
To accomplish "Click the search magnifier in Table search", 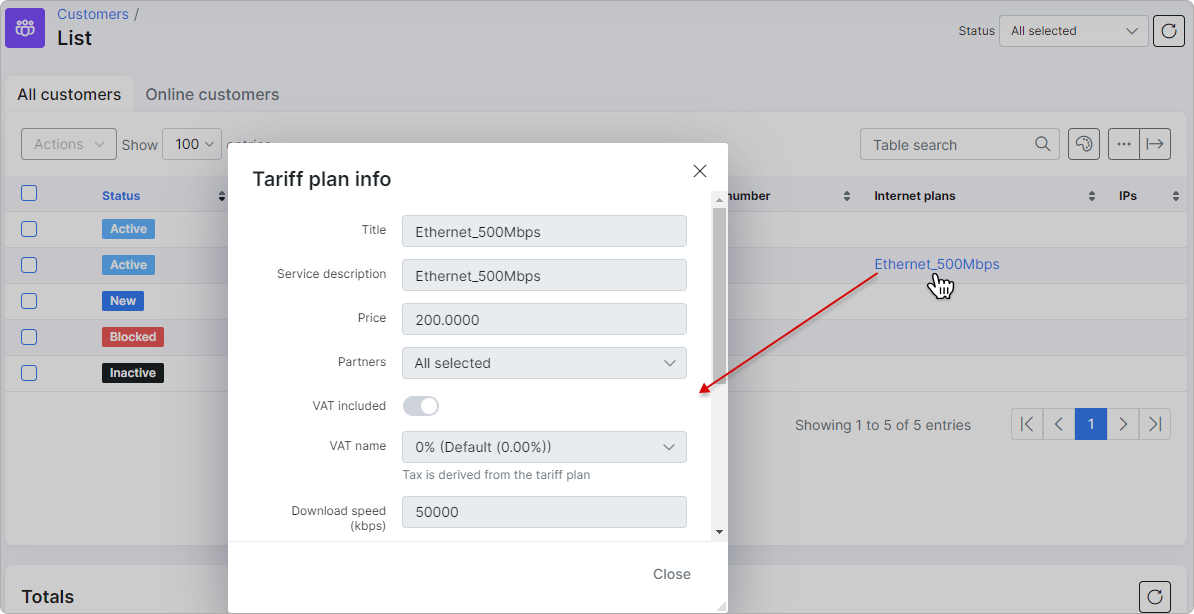I will (x=1042, y=144).
